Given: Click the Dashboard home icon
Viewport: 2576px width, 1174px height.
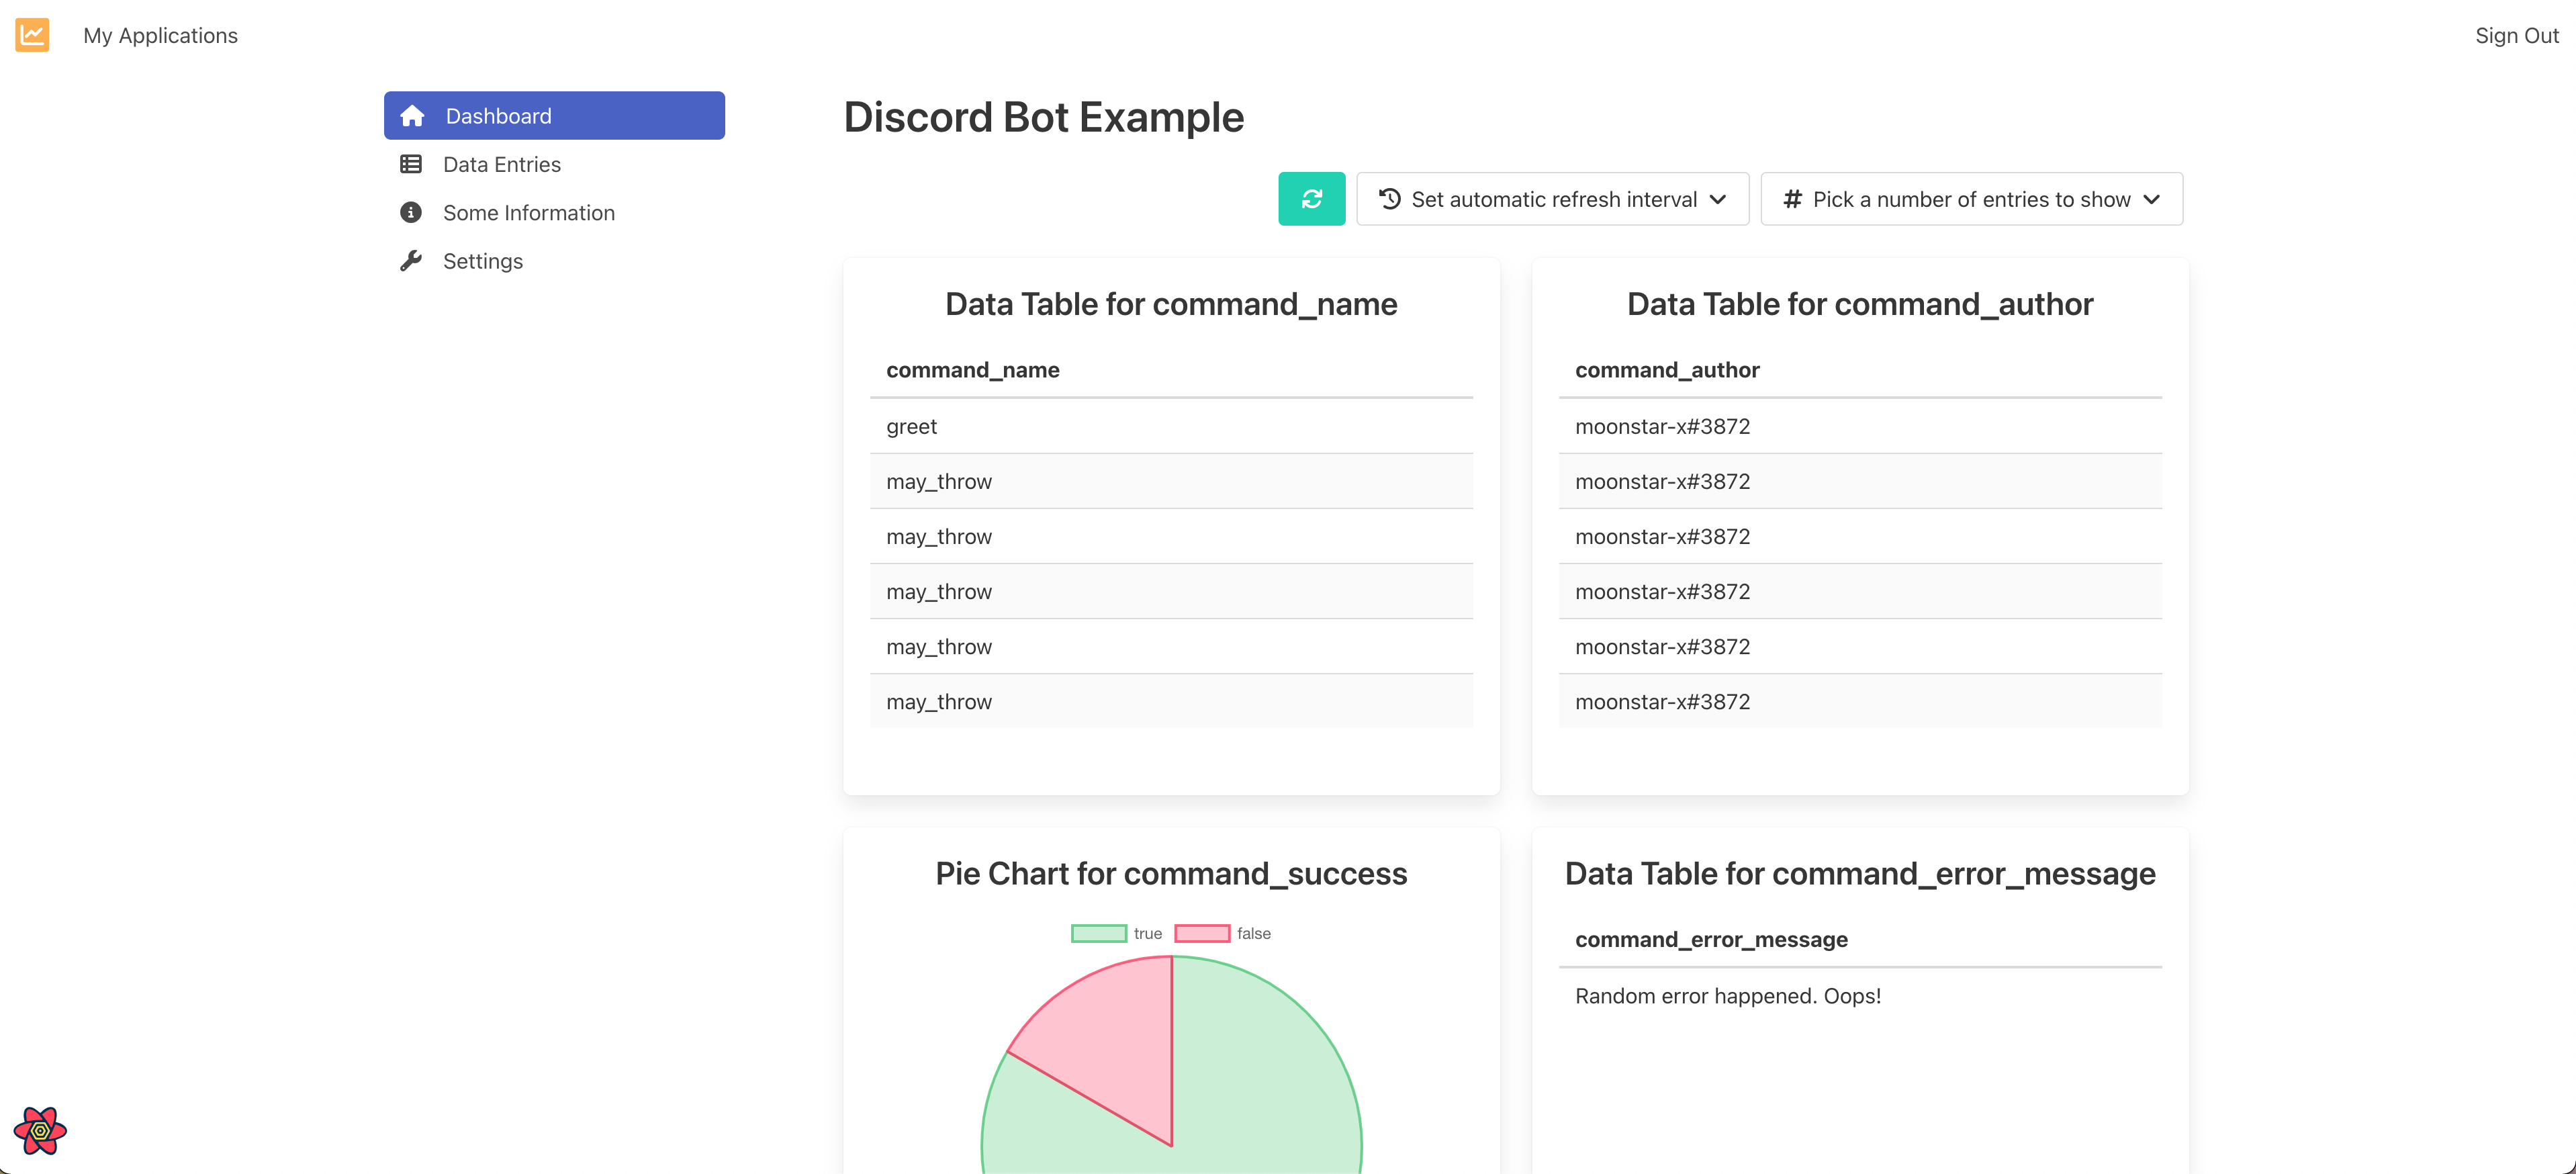Looking at the screenshot, I should pyautogui.click(x=412, y=116).
